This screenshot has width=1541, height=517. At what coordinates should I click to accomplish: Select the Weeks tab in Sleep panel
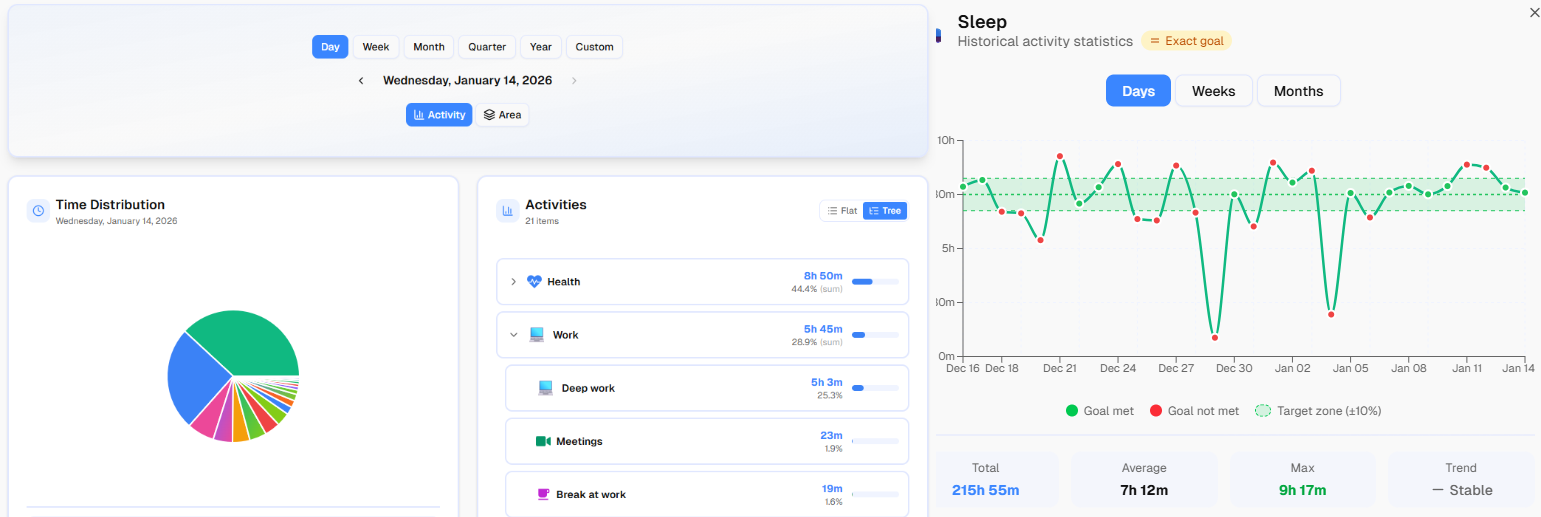(1213, 91)
